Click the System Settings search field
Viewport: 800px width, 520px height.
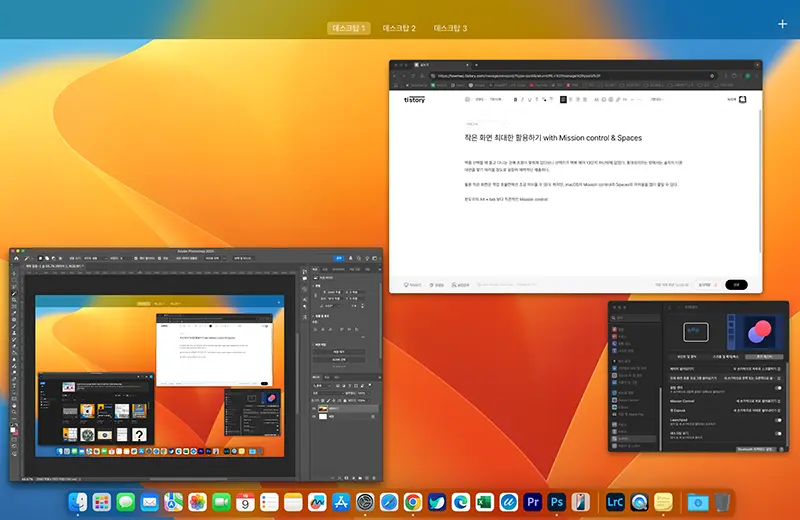pos(636,318)
